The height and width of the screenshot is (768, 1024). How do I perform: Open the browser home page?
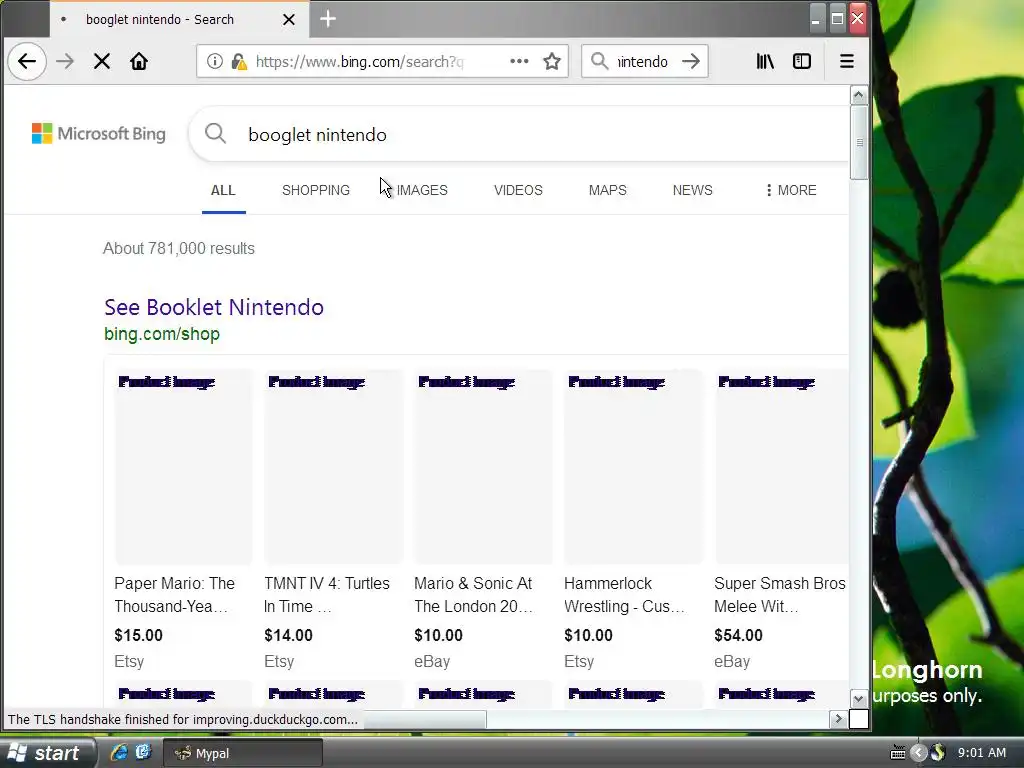pos(138,61)
